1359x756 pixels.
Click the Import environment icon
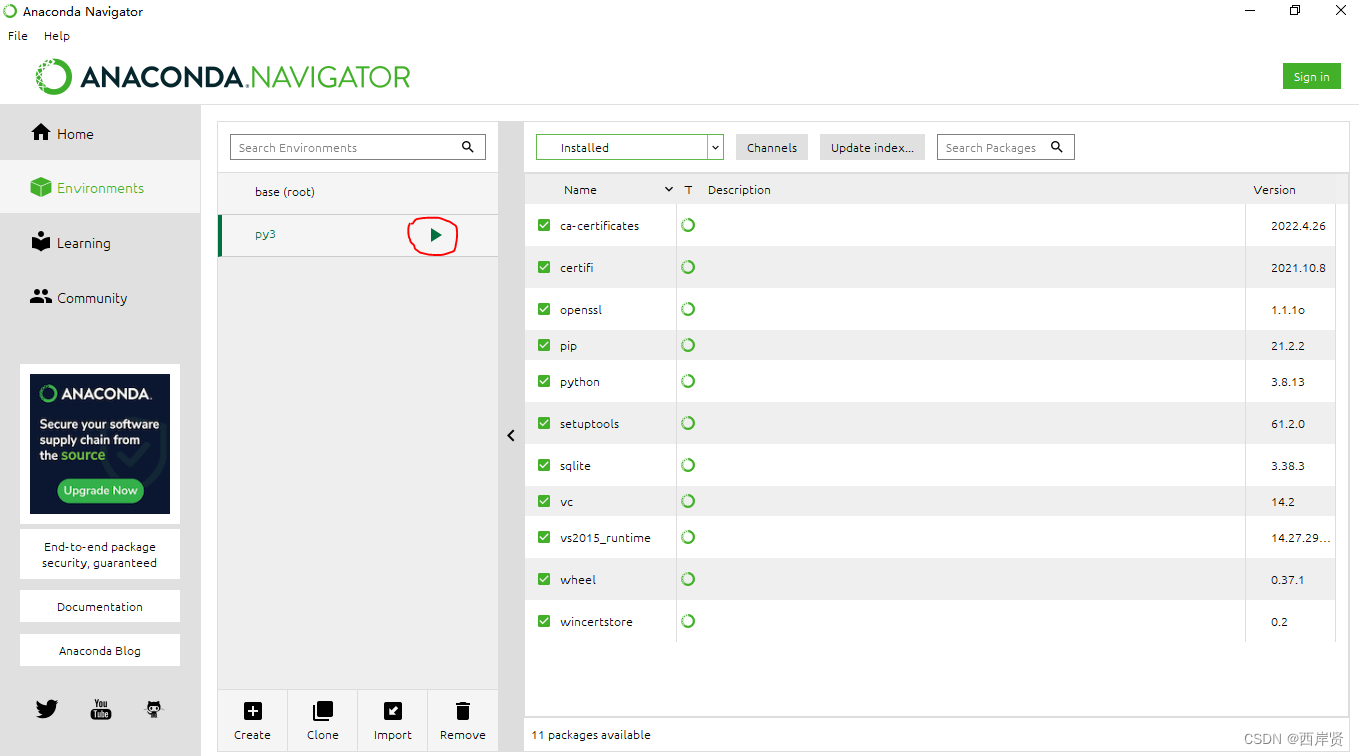[393, 711]
